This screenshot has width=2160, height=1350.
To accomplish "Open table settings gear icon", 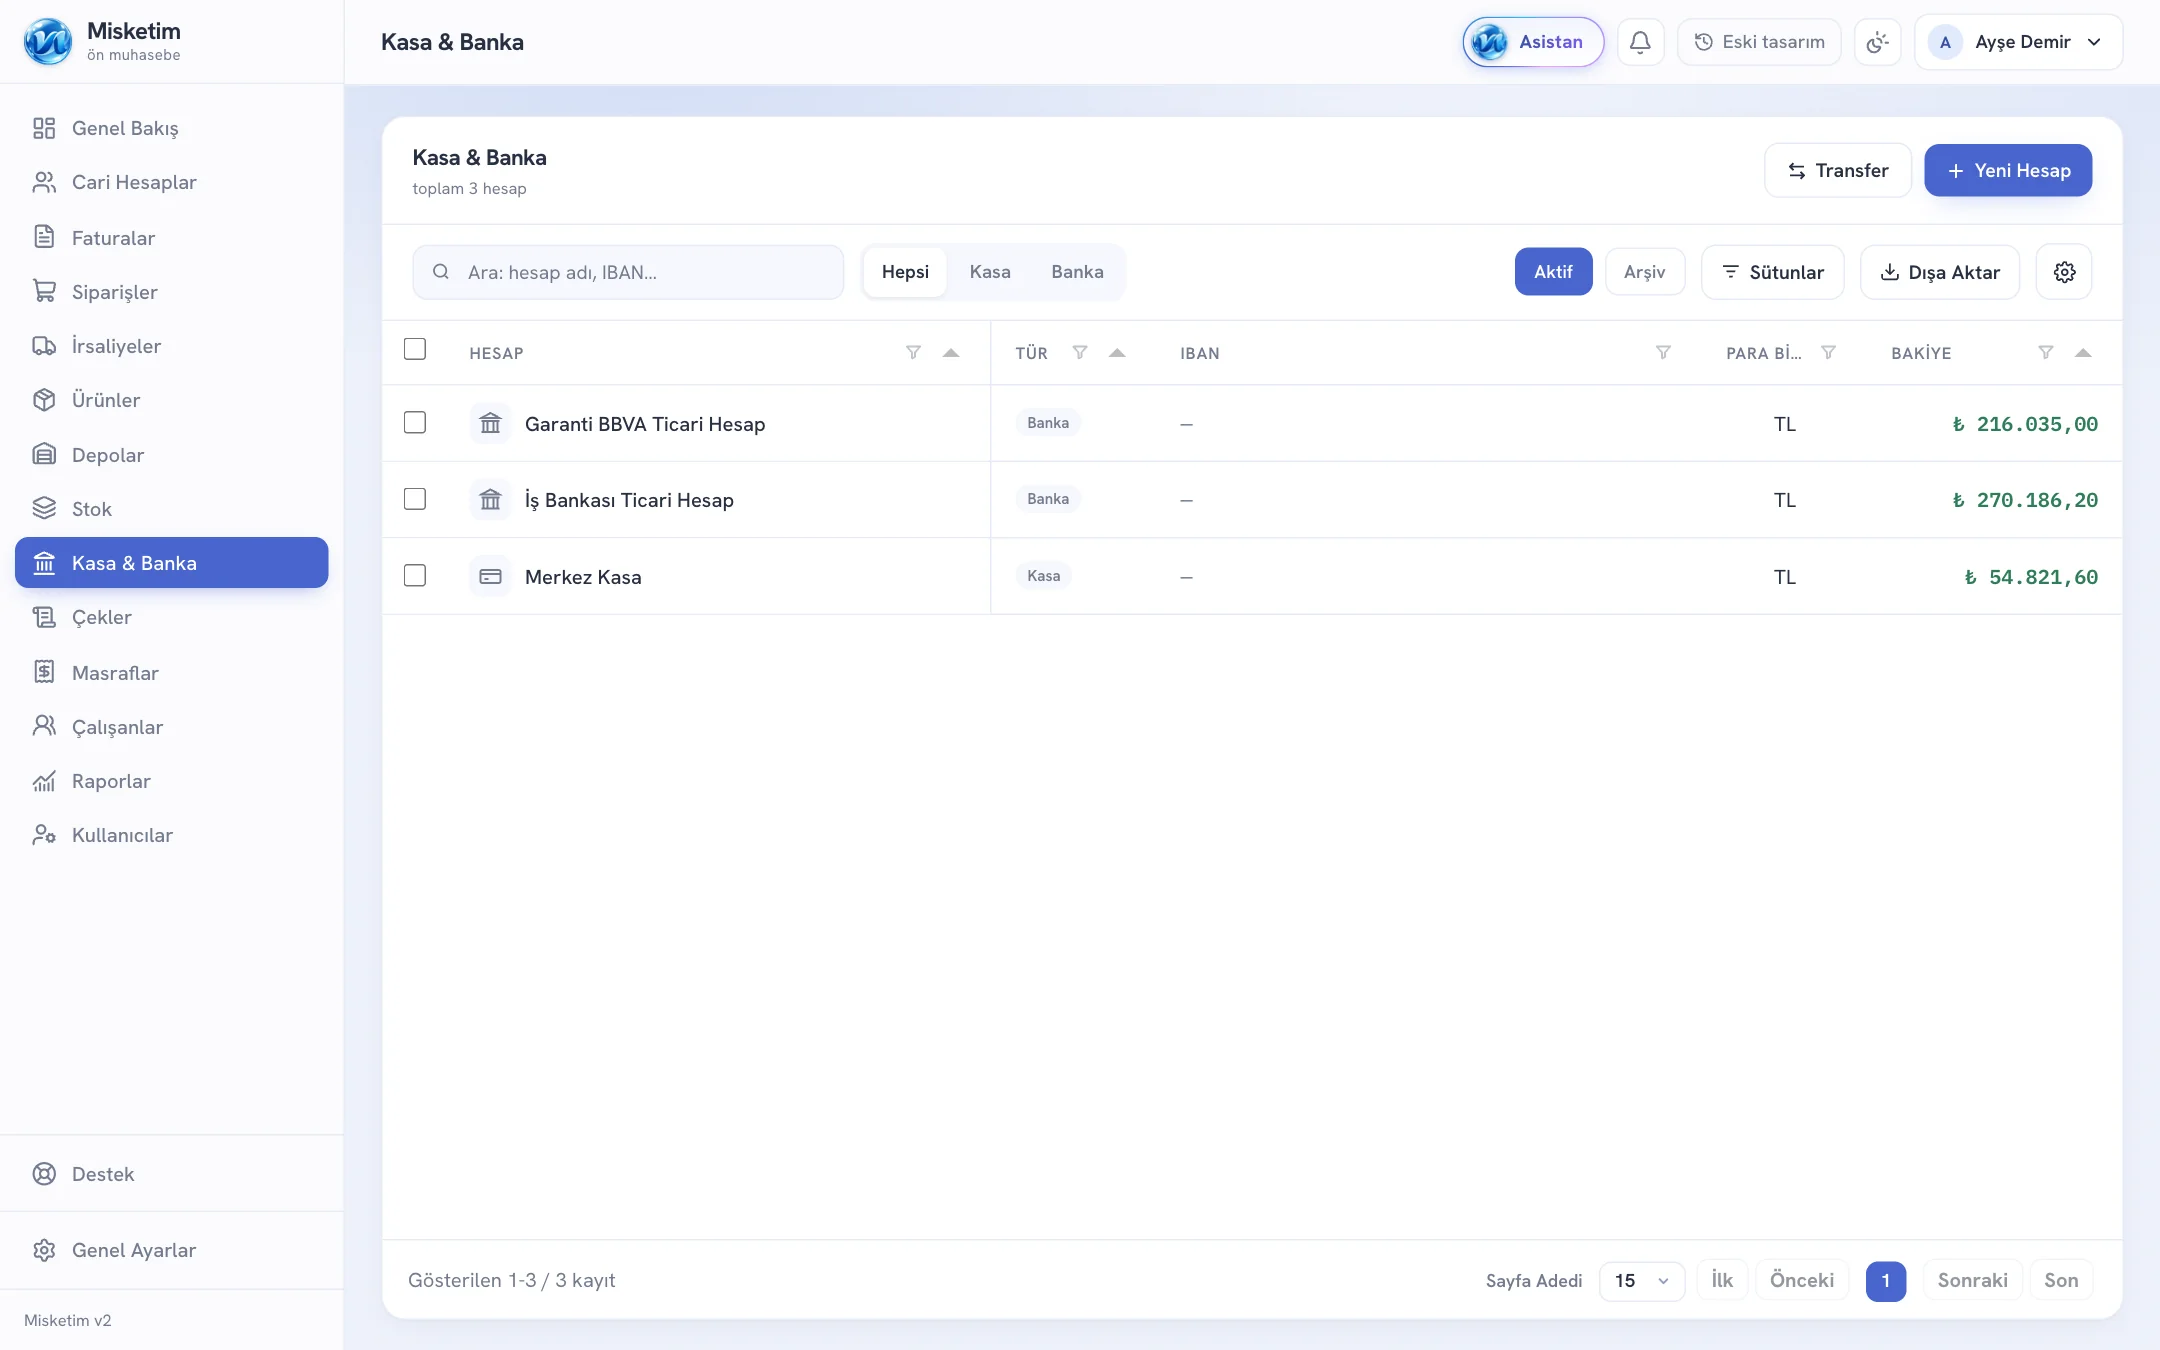I will (2064, 272).
